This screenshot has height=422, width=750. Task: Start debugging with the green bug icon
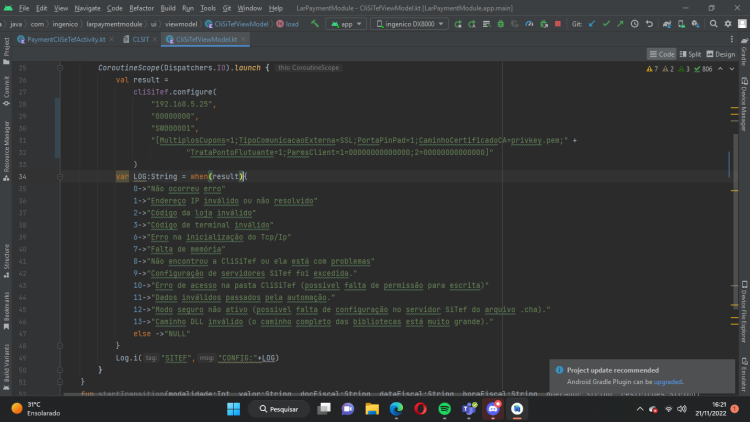click(x=501, y=24)
